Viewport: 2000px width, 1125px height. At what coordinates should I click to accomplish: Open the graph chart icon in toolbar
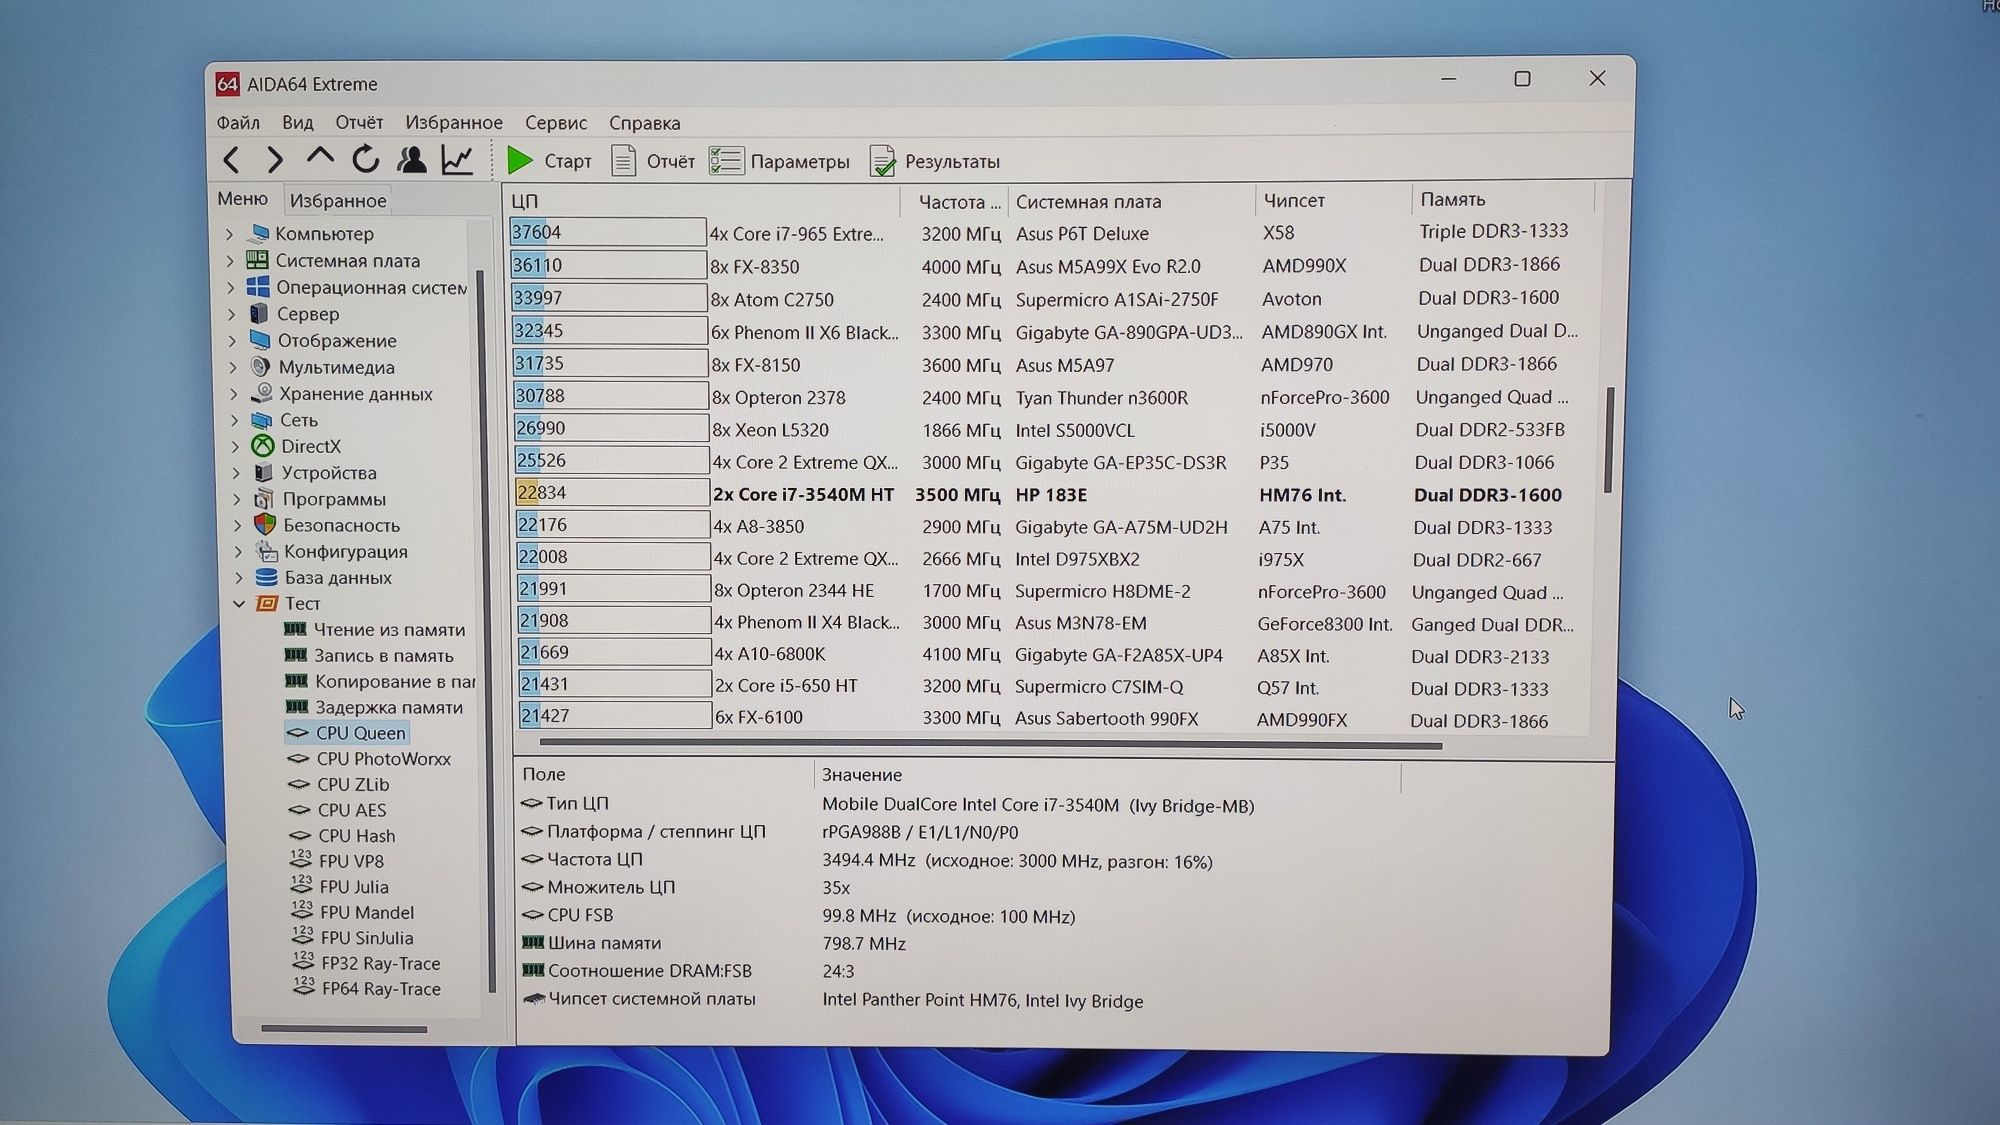(x=457, y=160)
